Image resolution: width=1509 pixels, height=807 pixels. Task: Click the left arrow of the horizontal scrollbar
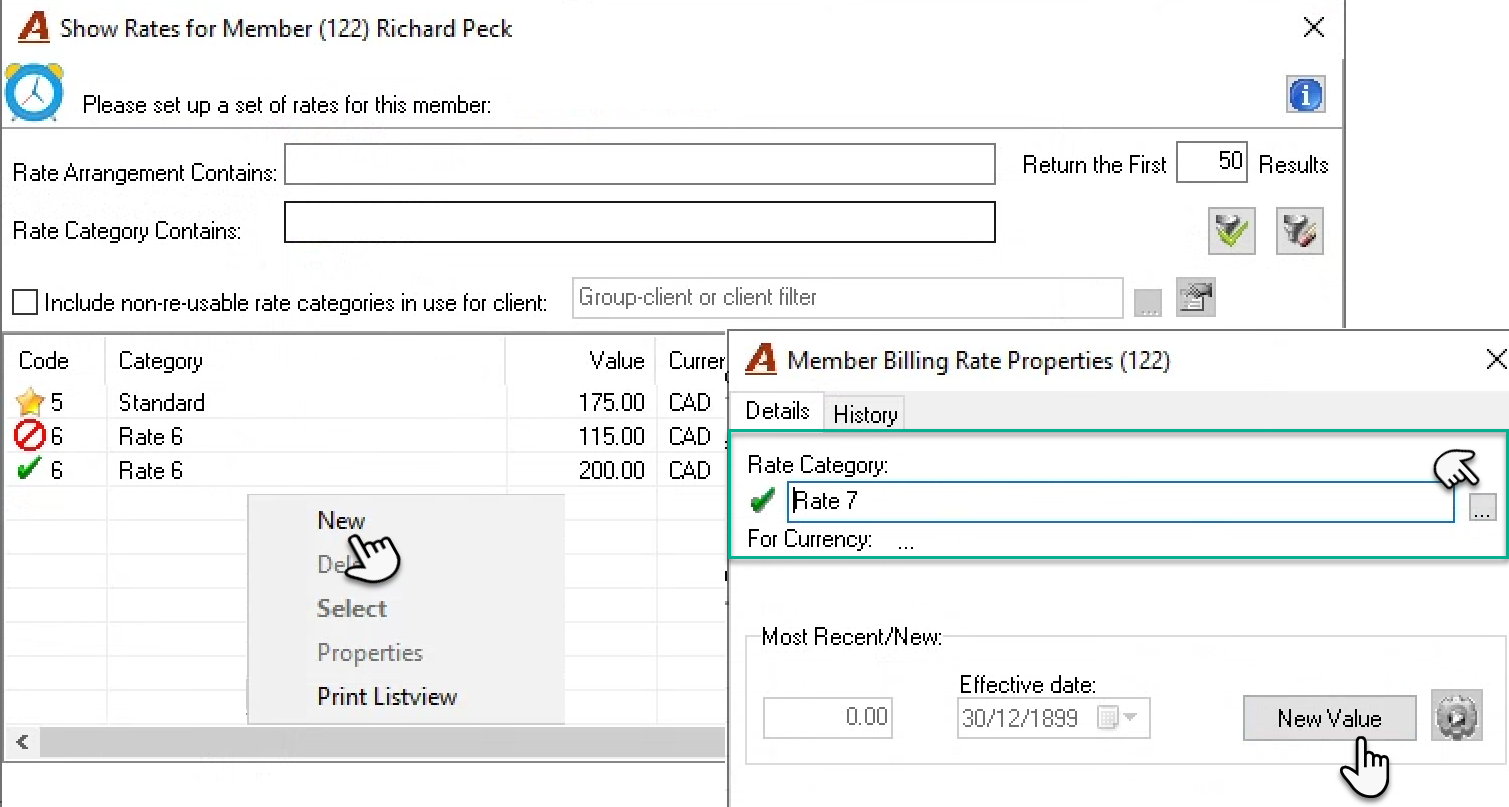(21, 742)
